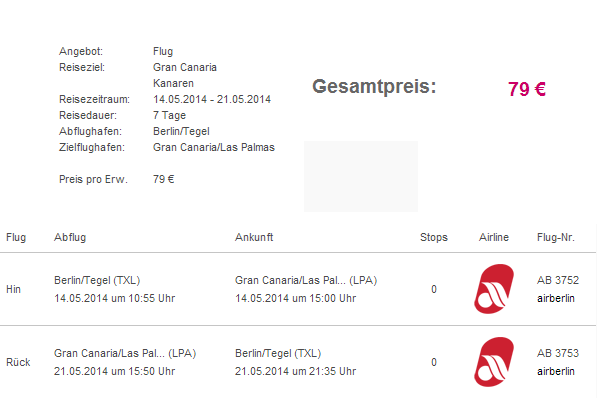The height and width of the screenshot is (398, 597).
Task: Click the empty gray box below Gesamtpreis
Action: coord(361,176)
